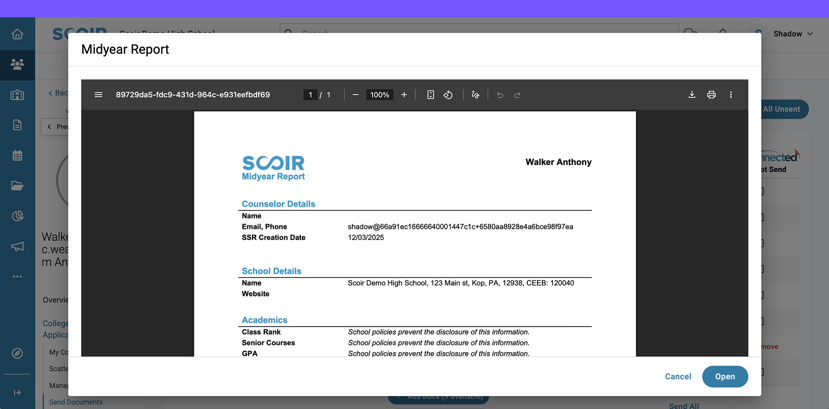Rotate the PDF counterclockwise
829x409 pixels.
coord(448,95)
